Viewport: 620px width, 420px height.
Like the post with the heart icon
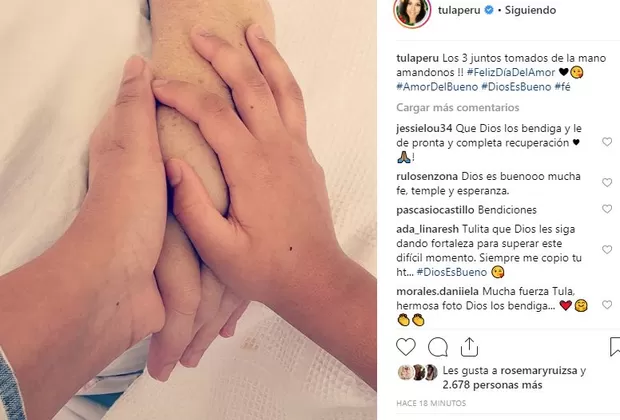pos(406,347)
